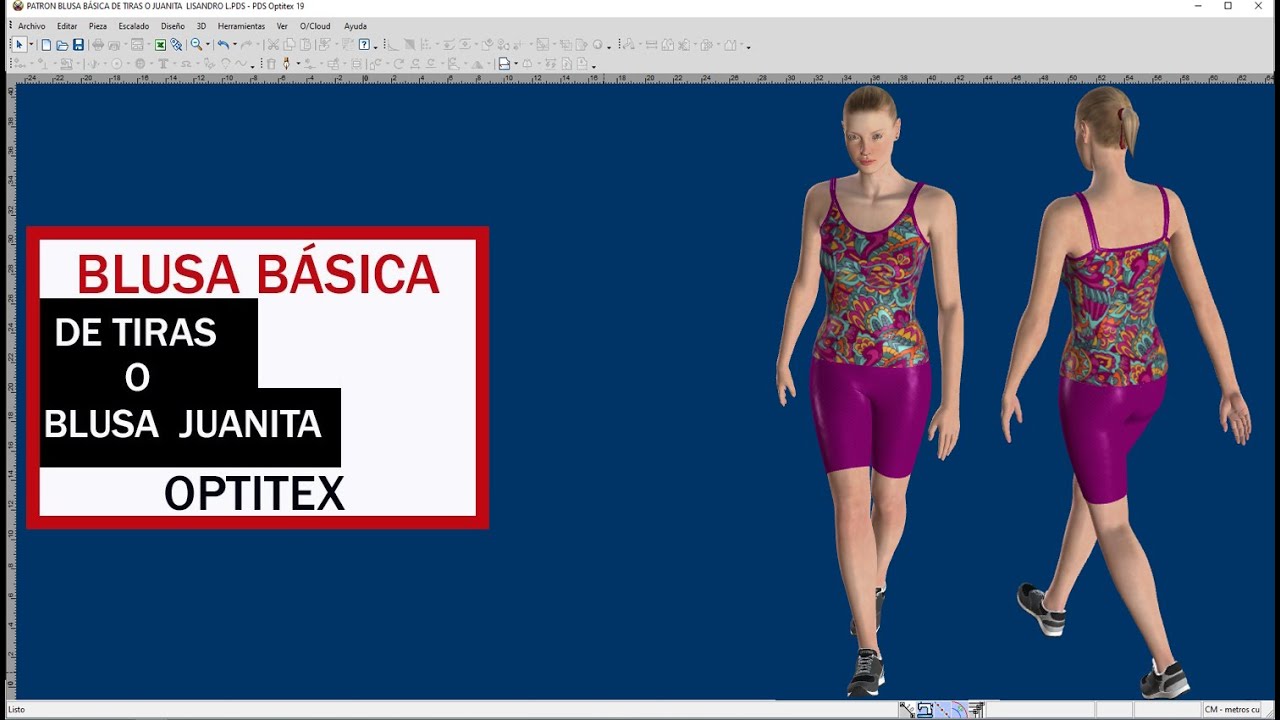Screen dimensions: 1280x720
Task: Expand dropdown arrow after the globe icon
Action: point(609,47)
